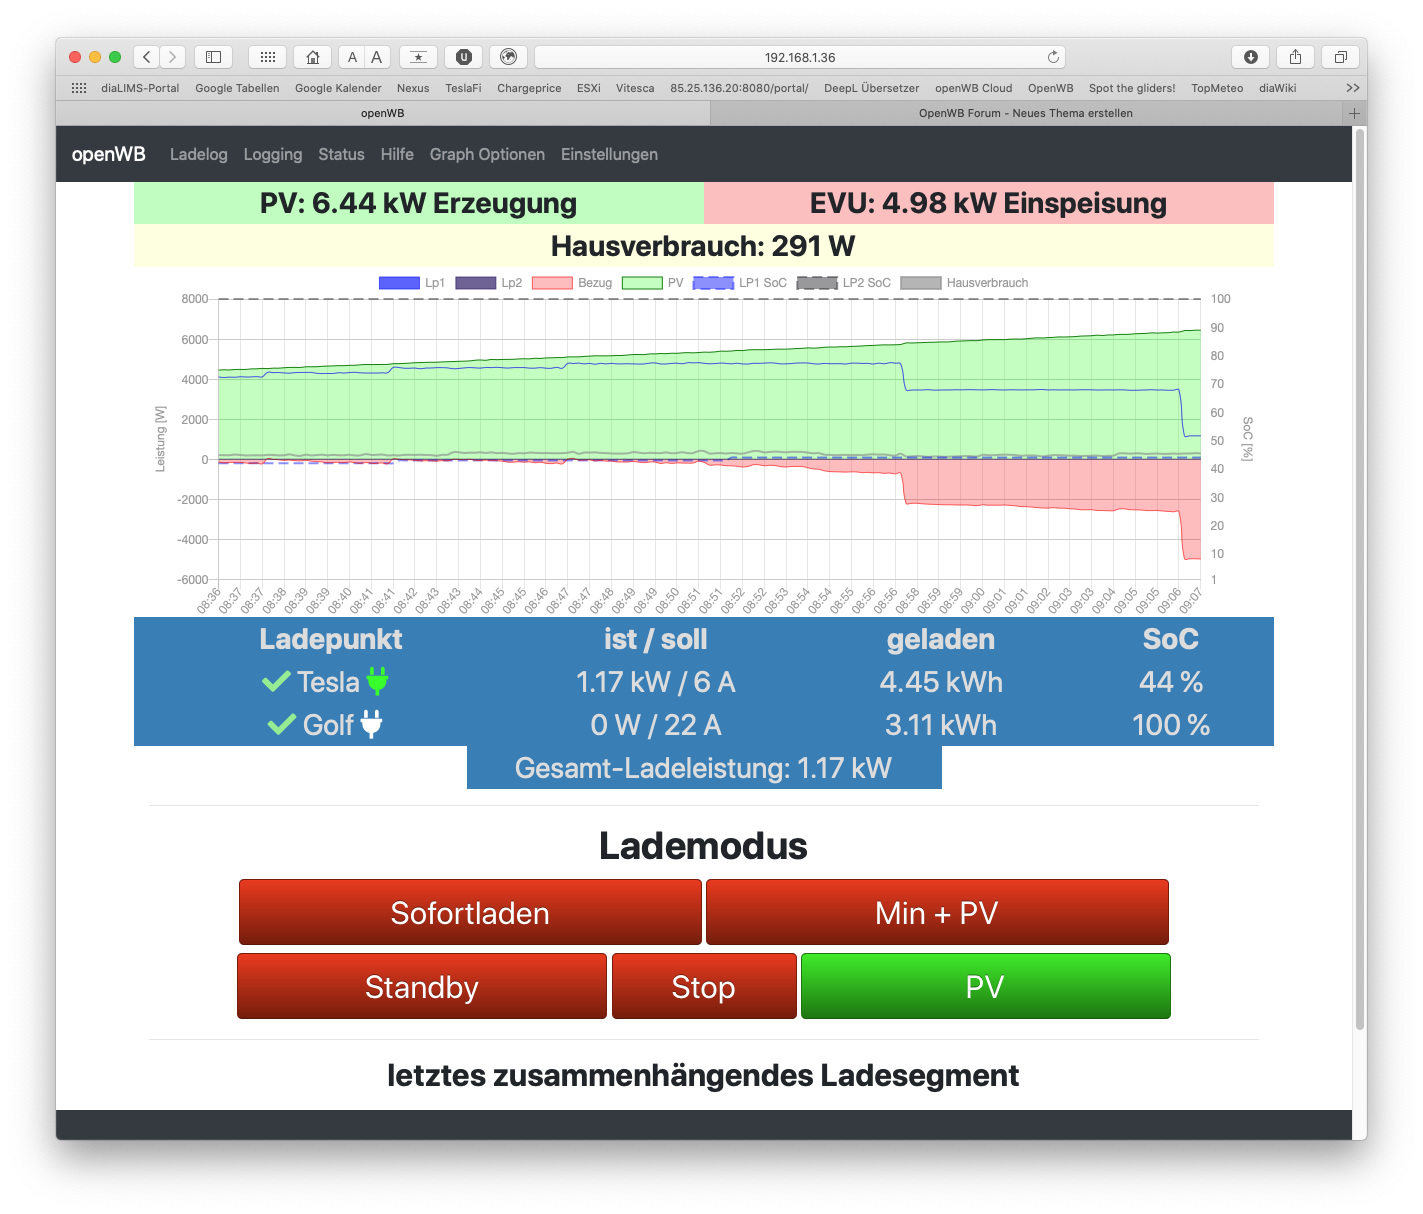The image size is (1423, 1214).
Task: Click the globe extension icon in toolbar
Action: pos(509,57)
